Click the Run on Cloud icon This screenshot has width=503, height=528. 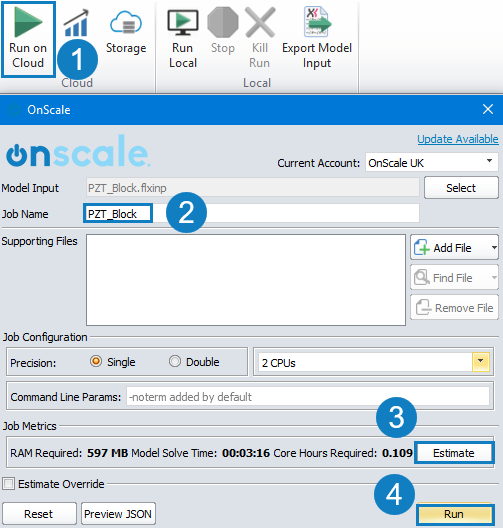(x=28, y=22)
